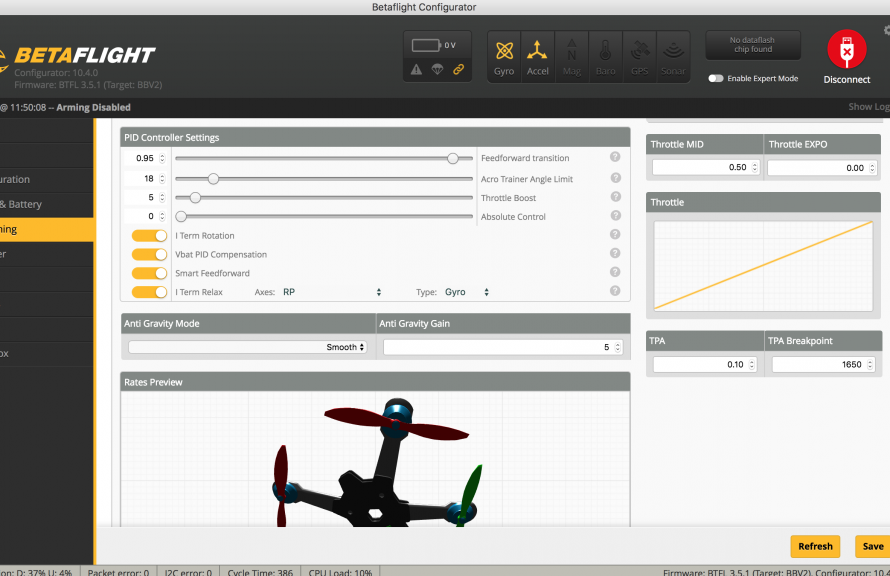Click the Throttle Boost slider handle
Screen dimensions: 890x576
tap(195, 197)
